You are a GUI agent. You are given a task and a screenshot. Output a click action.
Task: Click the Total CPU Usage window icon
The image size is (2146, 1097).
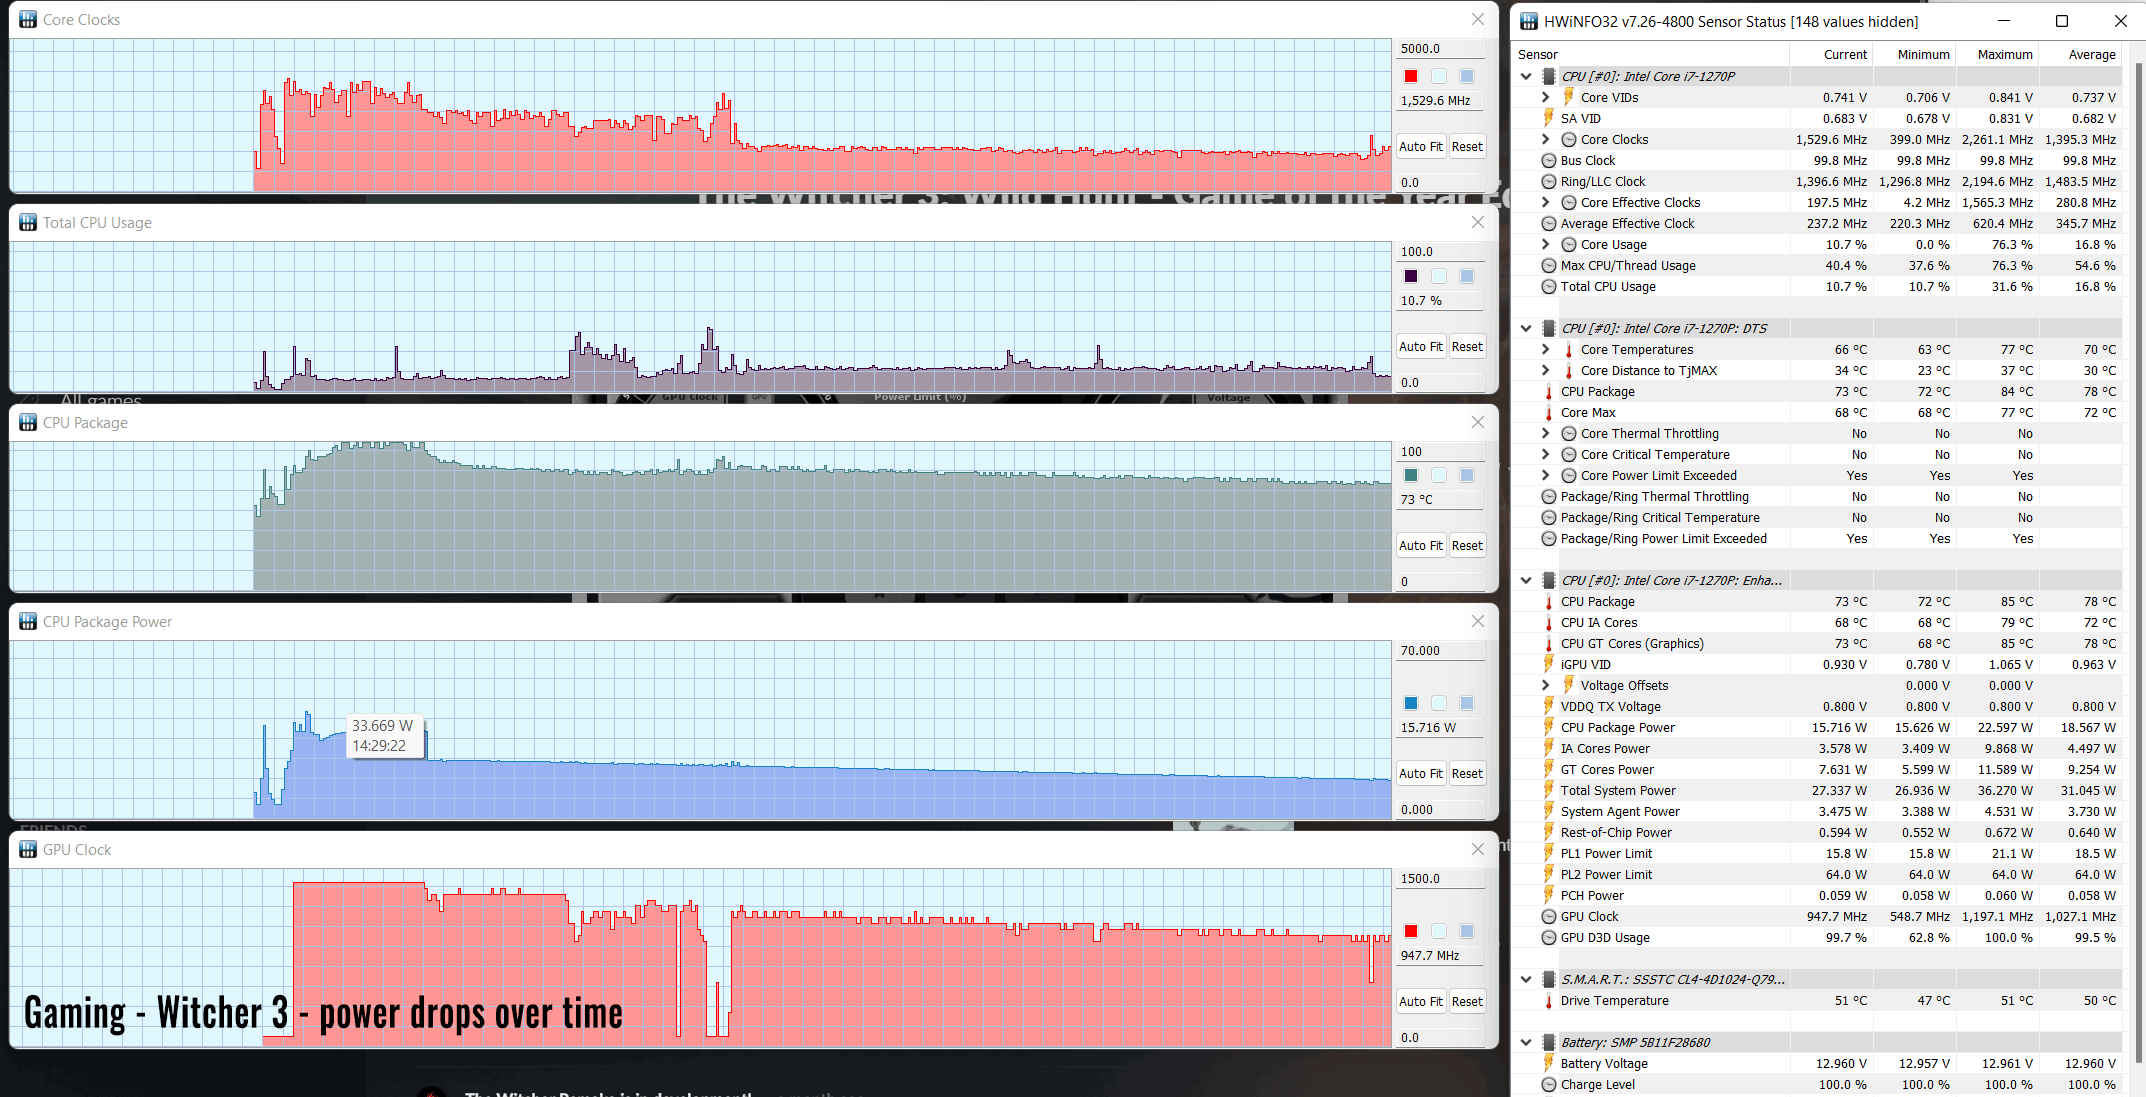pyautogui.click(x=28, y=222)
